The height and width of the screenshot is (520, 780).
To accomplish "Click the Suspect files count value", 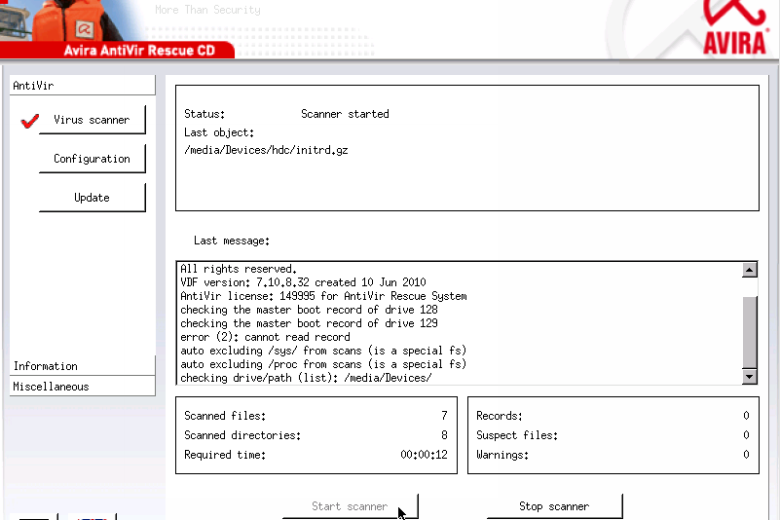I will (x=746, y=435).
